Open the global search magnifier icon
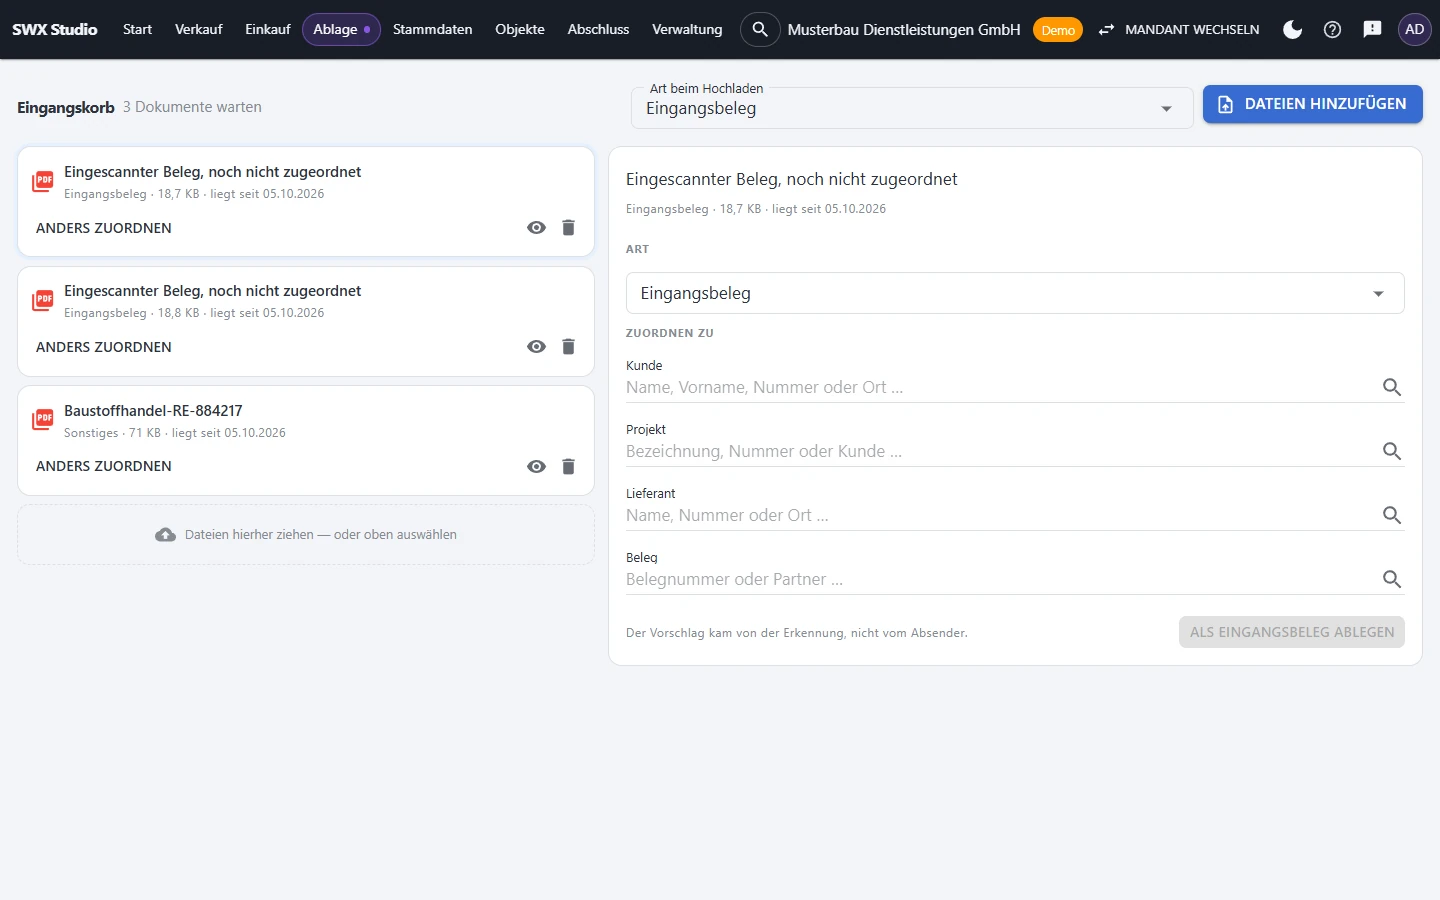Screen dimensions: 1440x900 [x=760, y=30]
